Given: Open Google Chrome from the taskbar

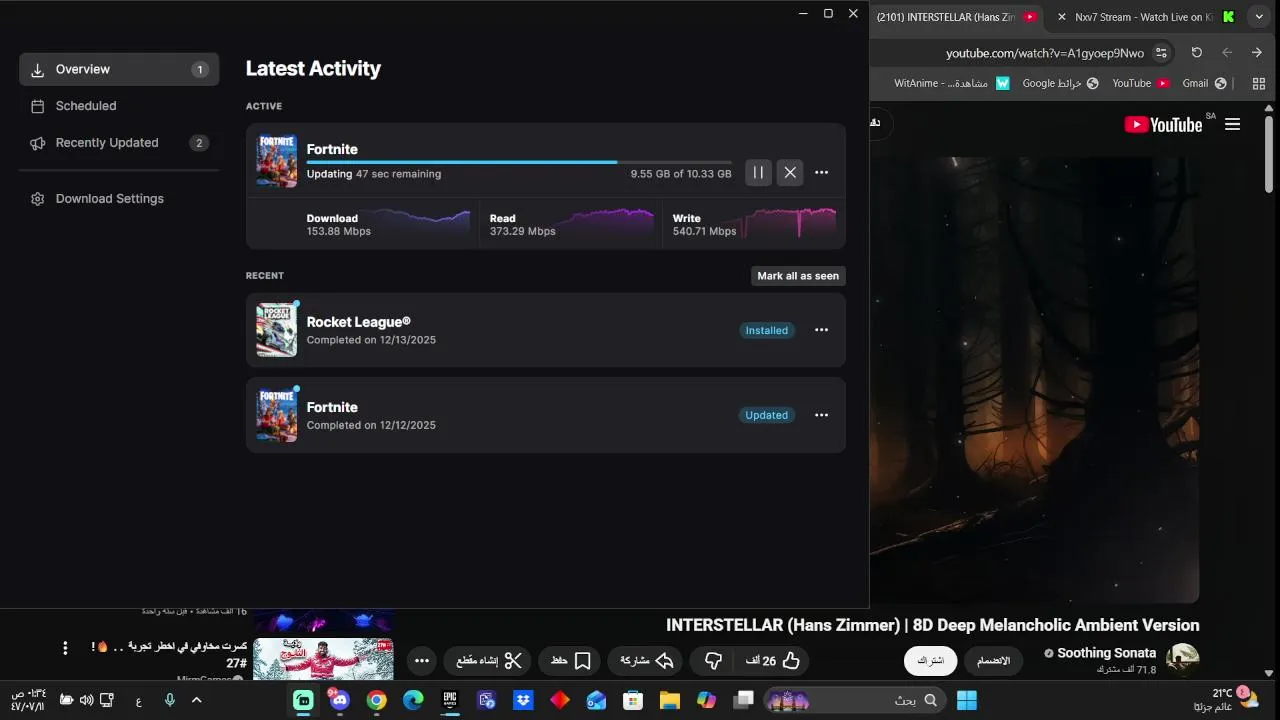Looking at the screenshot, I should coord(377,701).
